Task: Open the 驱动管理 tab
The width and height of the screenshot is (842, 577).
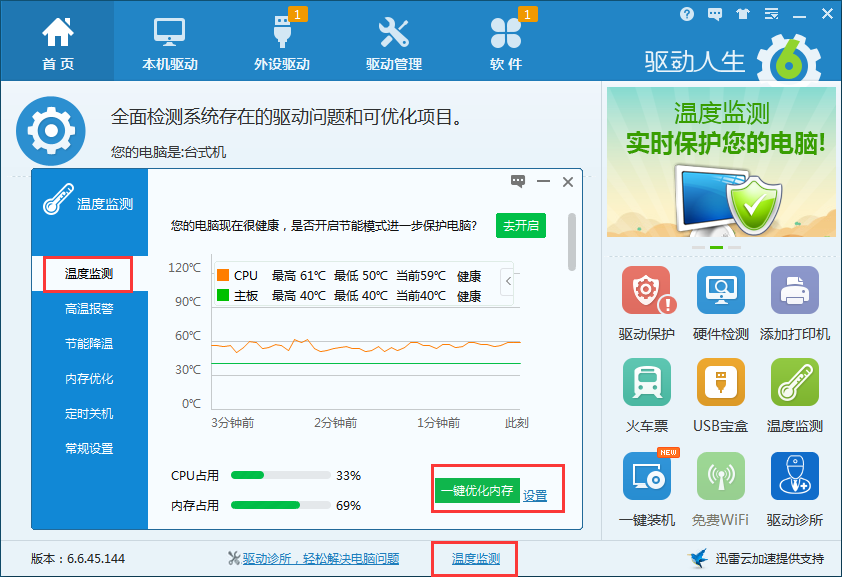Action: (x=394, y=43)
